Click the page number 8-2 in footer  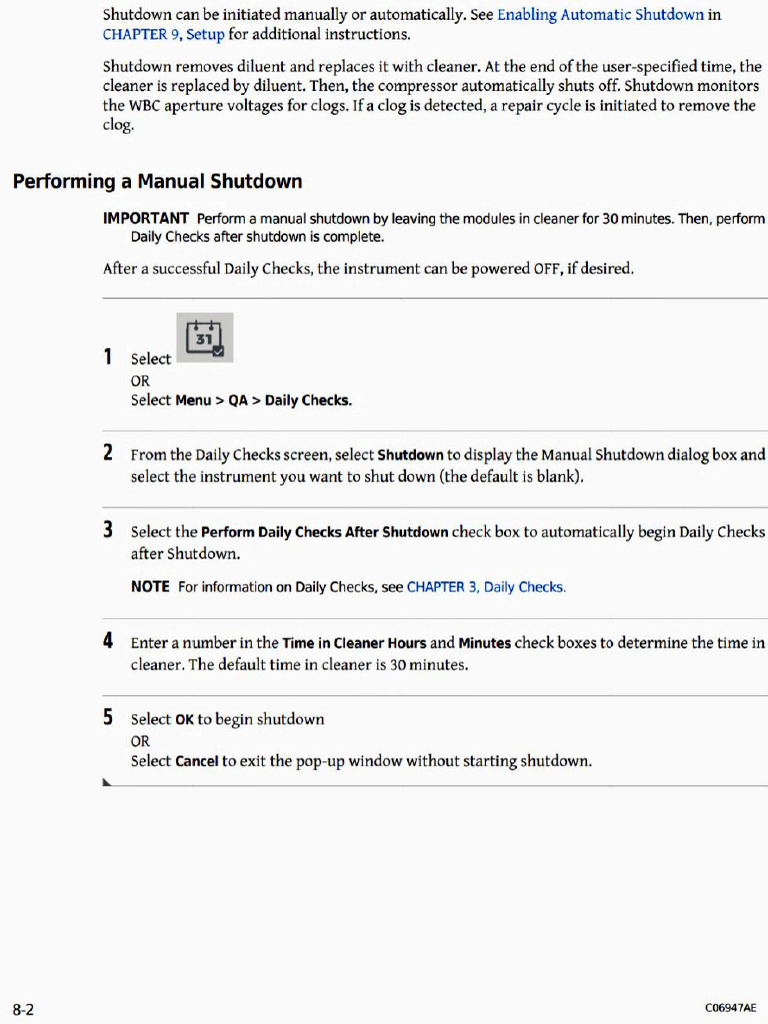click(23, 1010)
